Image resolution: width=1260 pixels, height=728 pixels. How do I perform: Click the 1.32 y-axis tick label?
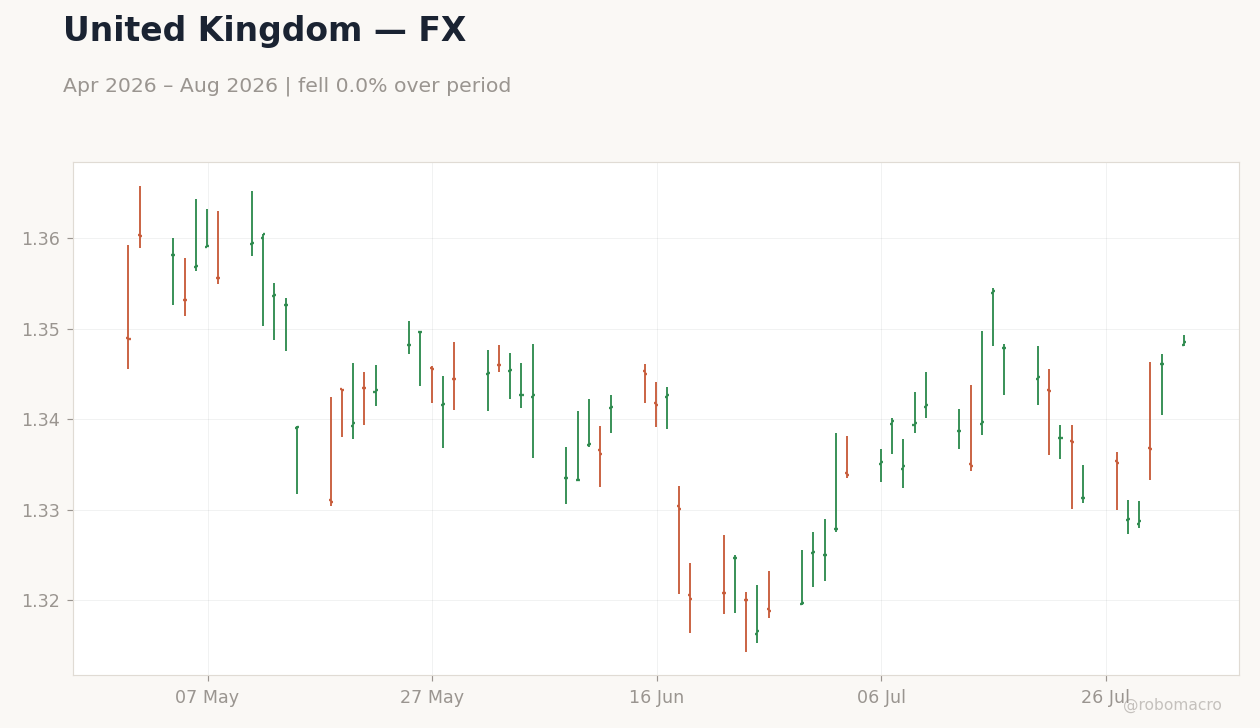41,601
